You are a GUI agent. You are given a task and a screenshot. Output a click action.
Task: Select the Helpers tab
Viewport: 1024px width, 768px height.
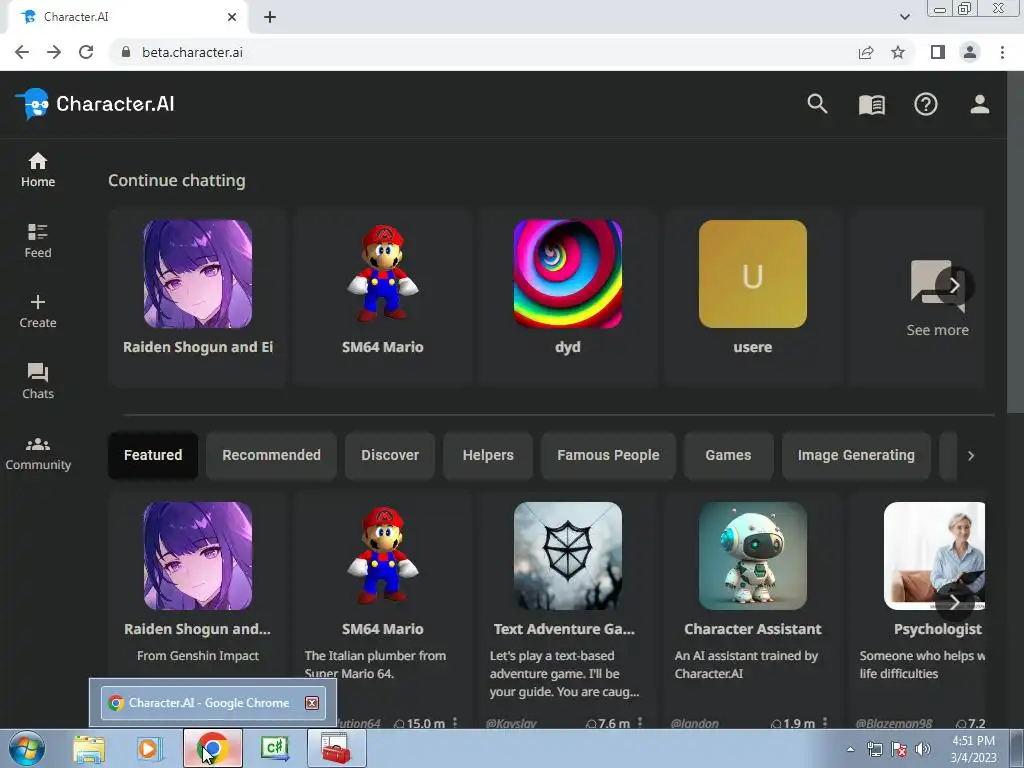488,455
